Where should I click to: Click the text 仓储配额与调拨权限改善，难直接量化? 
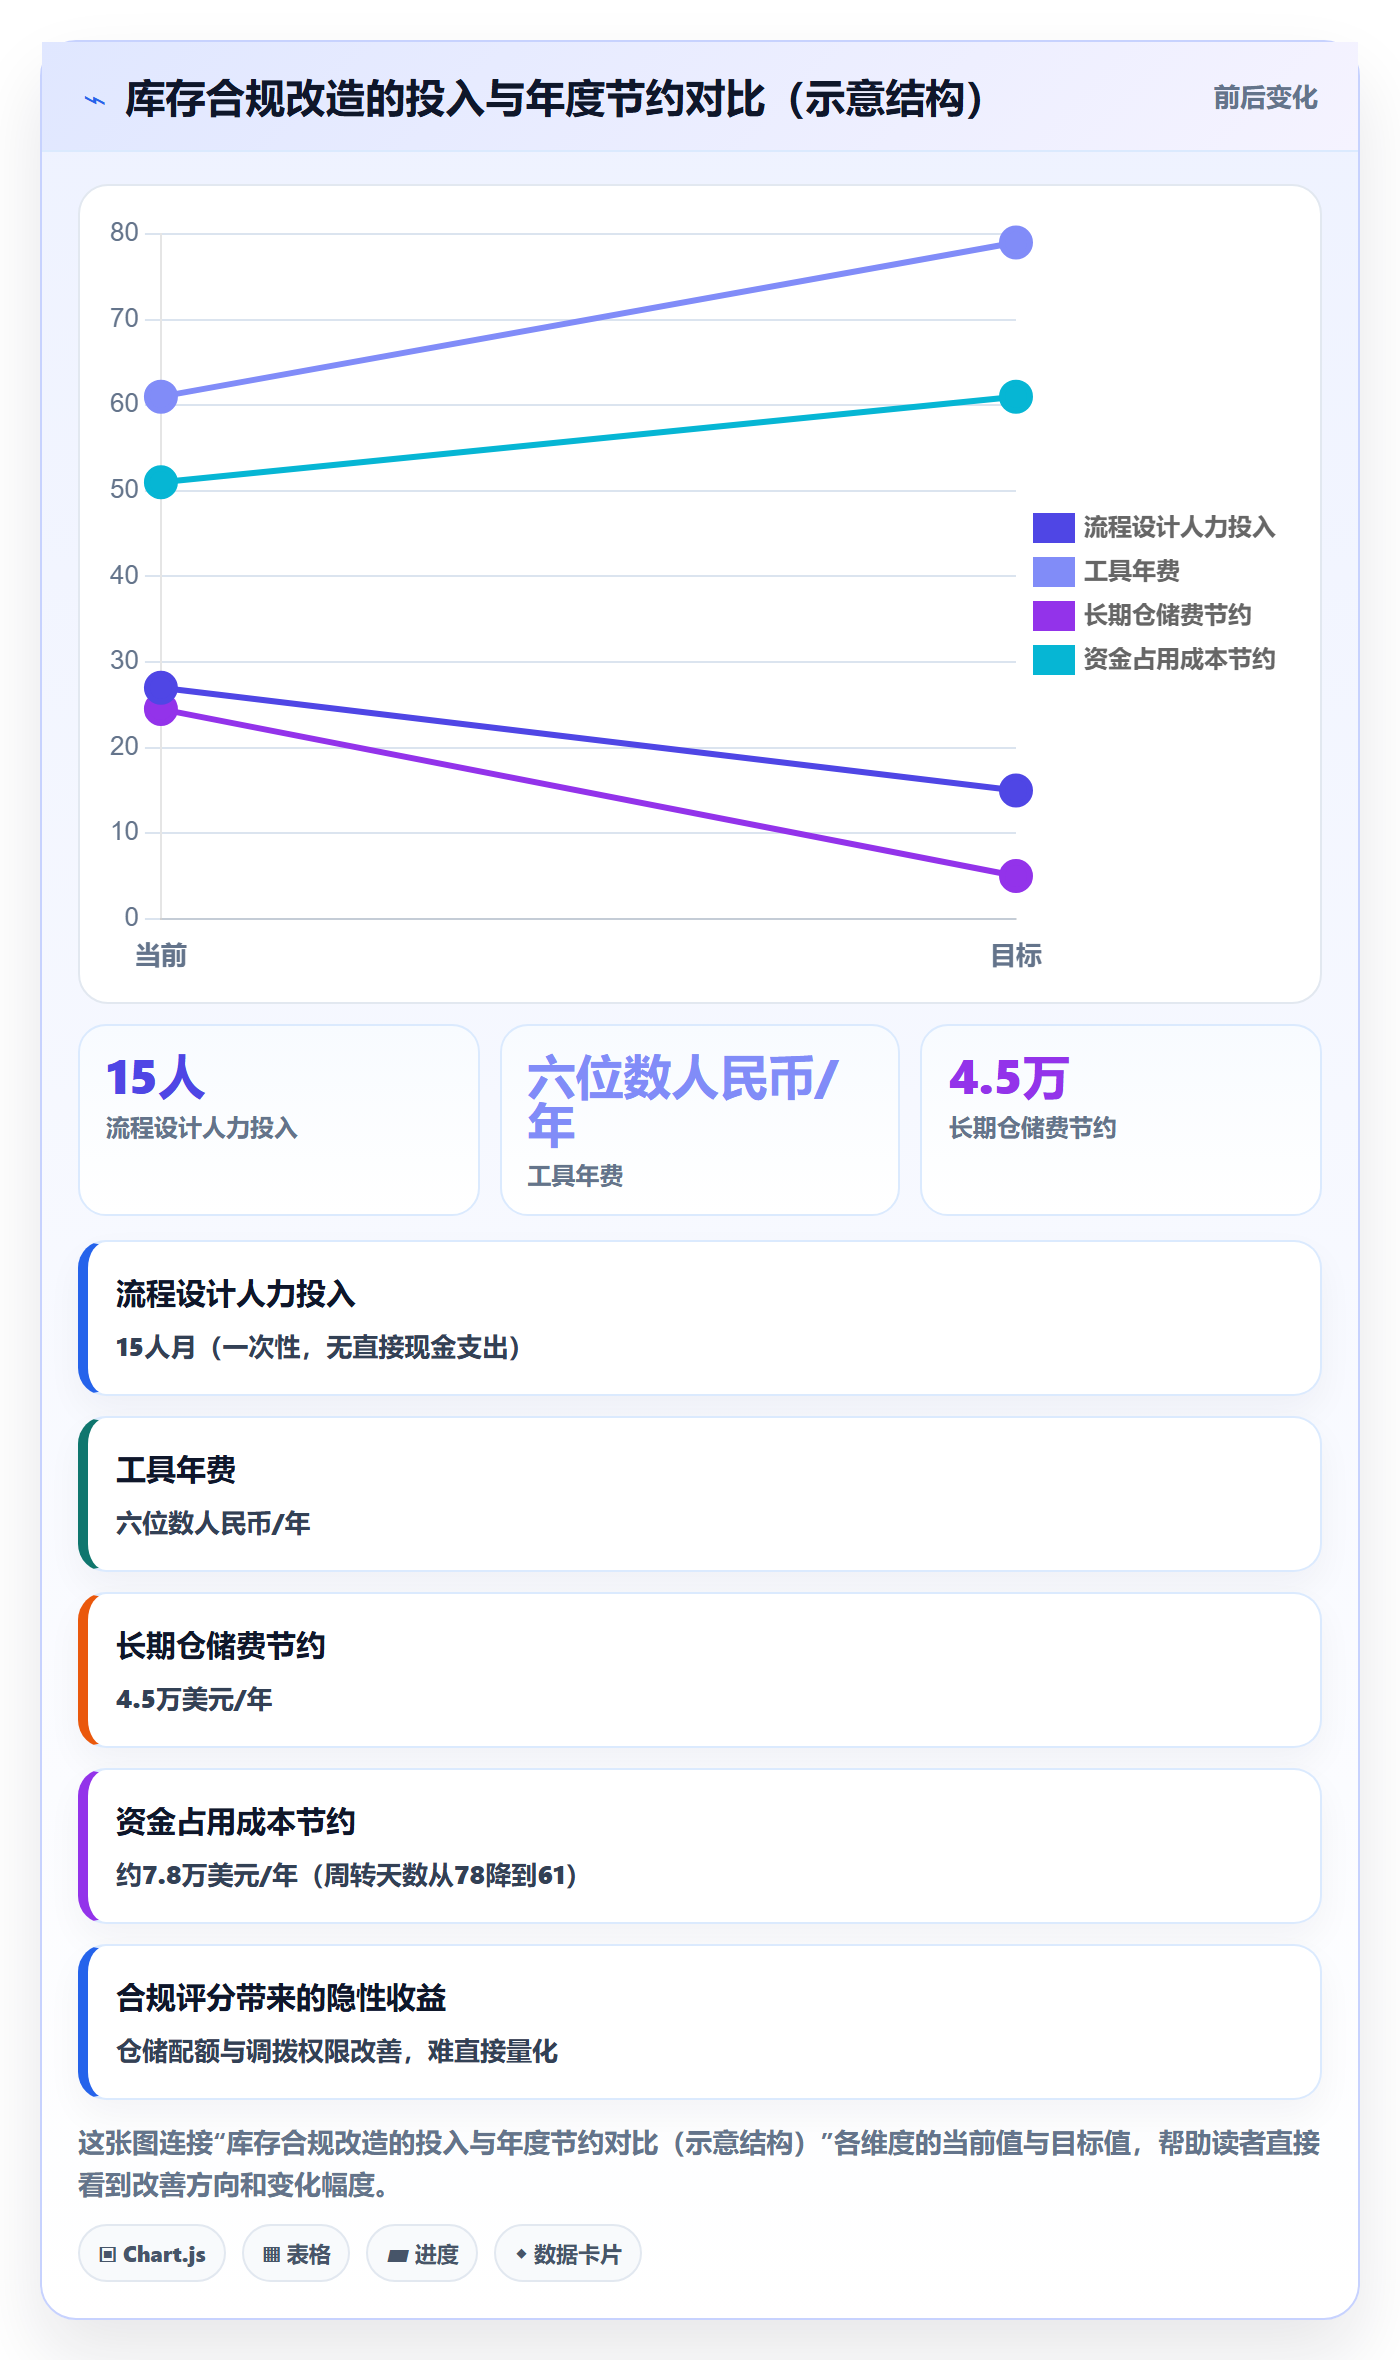337,2051
